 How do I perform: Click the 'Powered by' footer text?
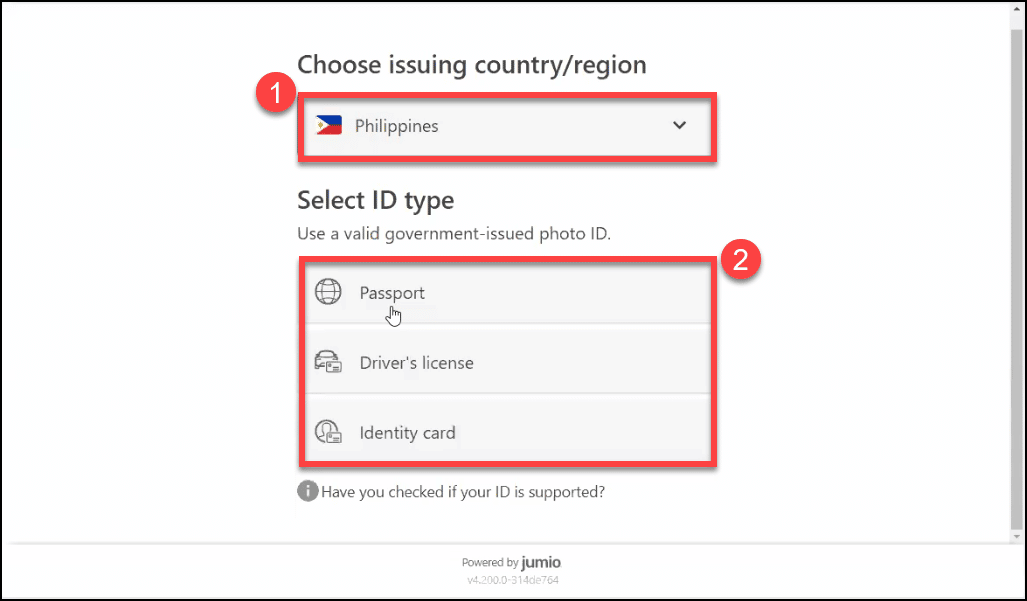(x=490, y=563)
